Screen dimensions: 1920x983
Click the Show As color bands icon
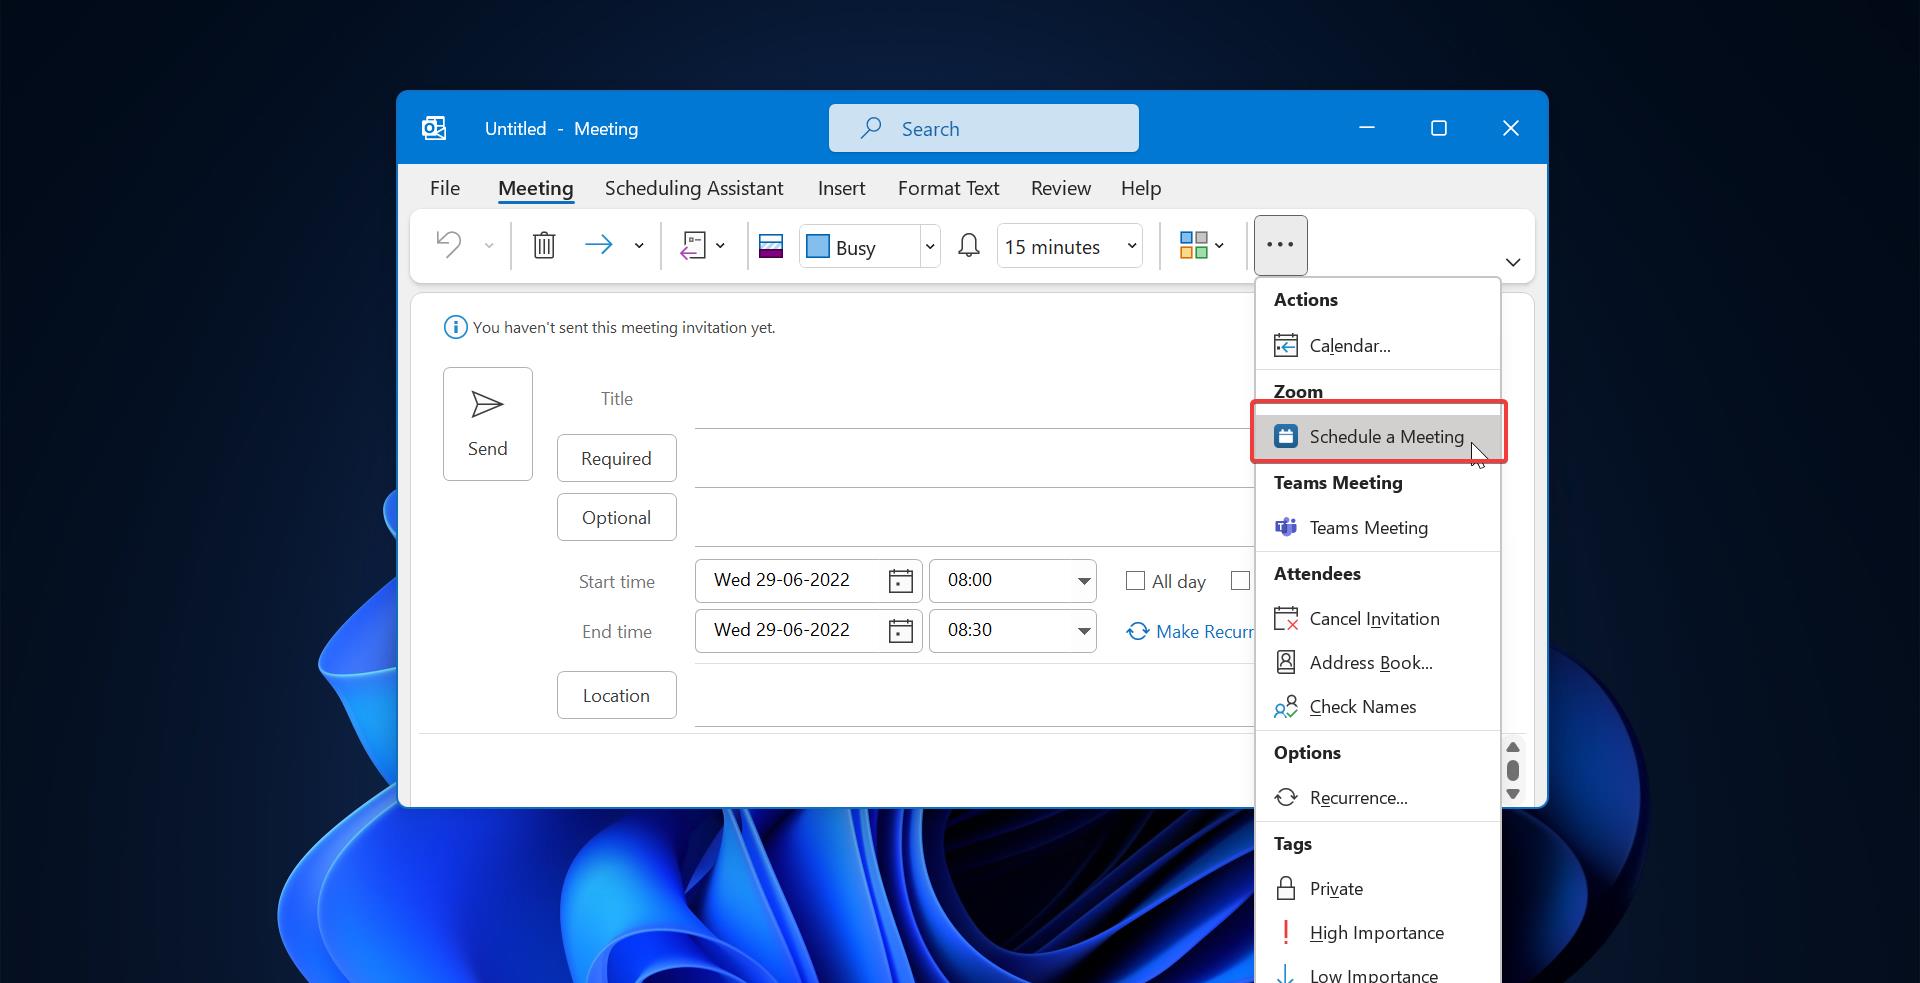pyautogui.click(x=771, y=246)
